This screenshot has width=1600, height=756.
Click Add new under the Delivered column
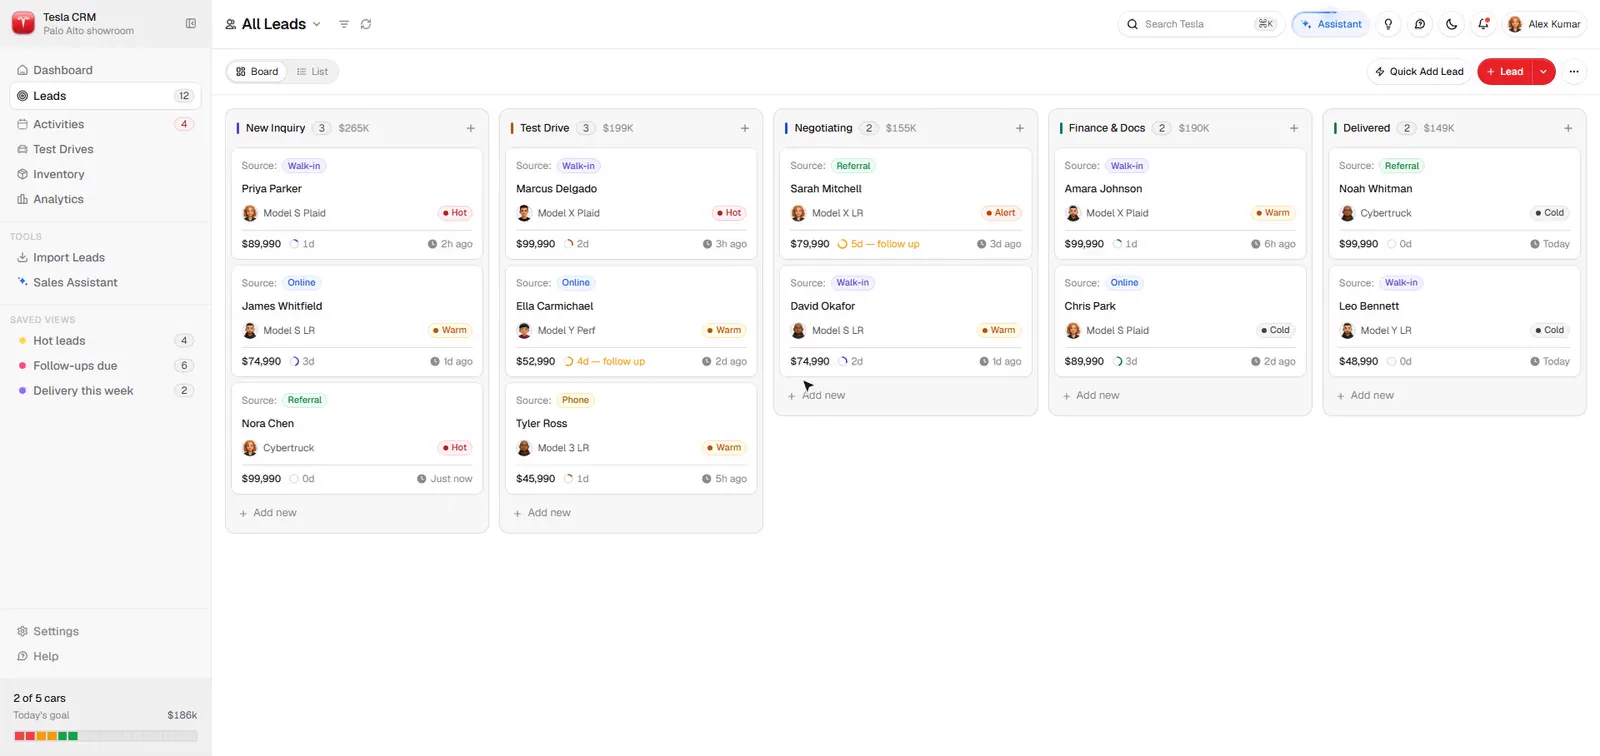click(1366, 396)
